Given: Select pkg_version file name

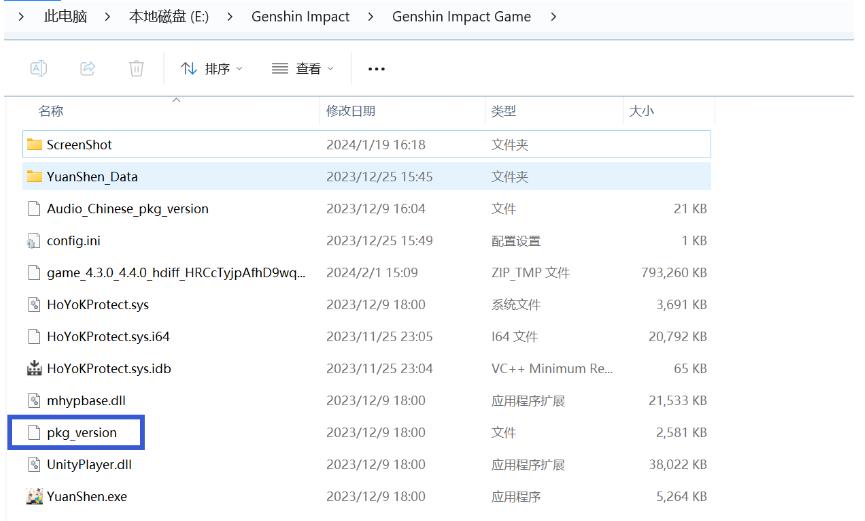Looking at the screenshot, I should click(82, 433).
